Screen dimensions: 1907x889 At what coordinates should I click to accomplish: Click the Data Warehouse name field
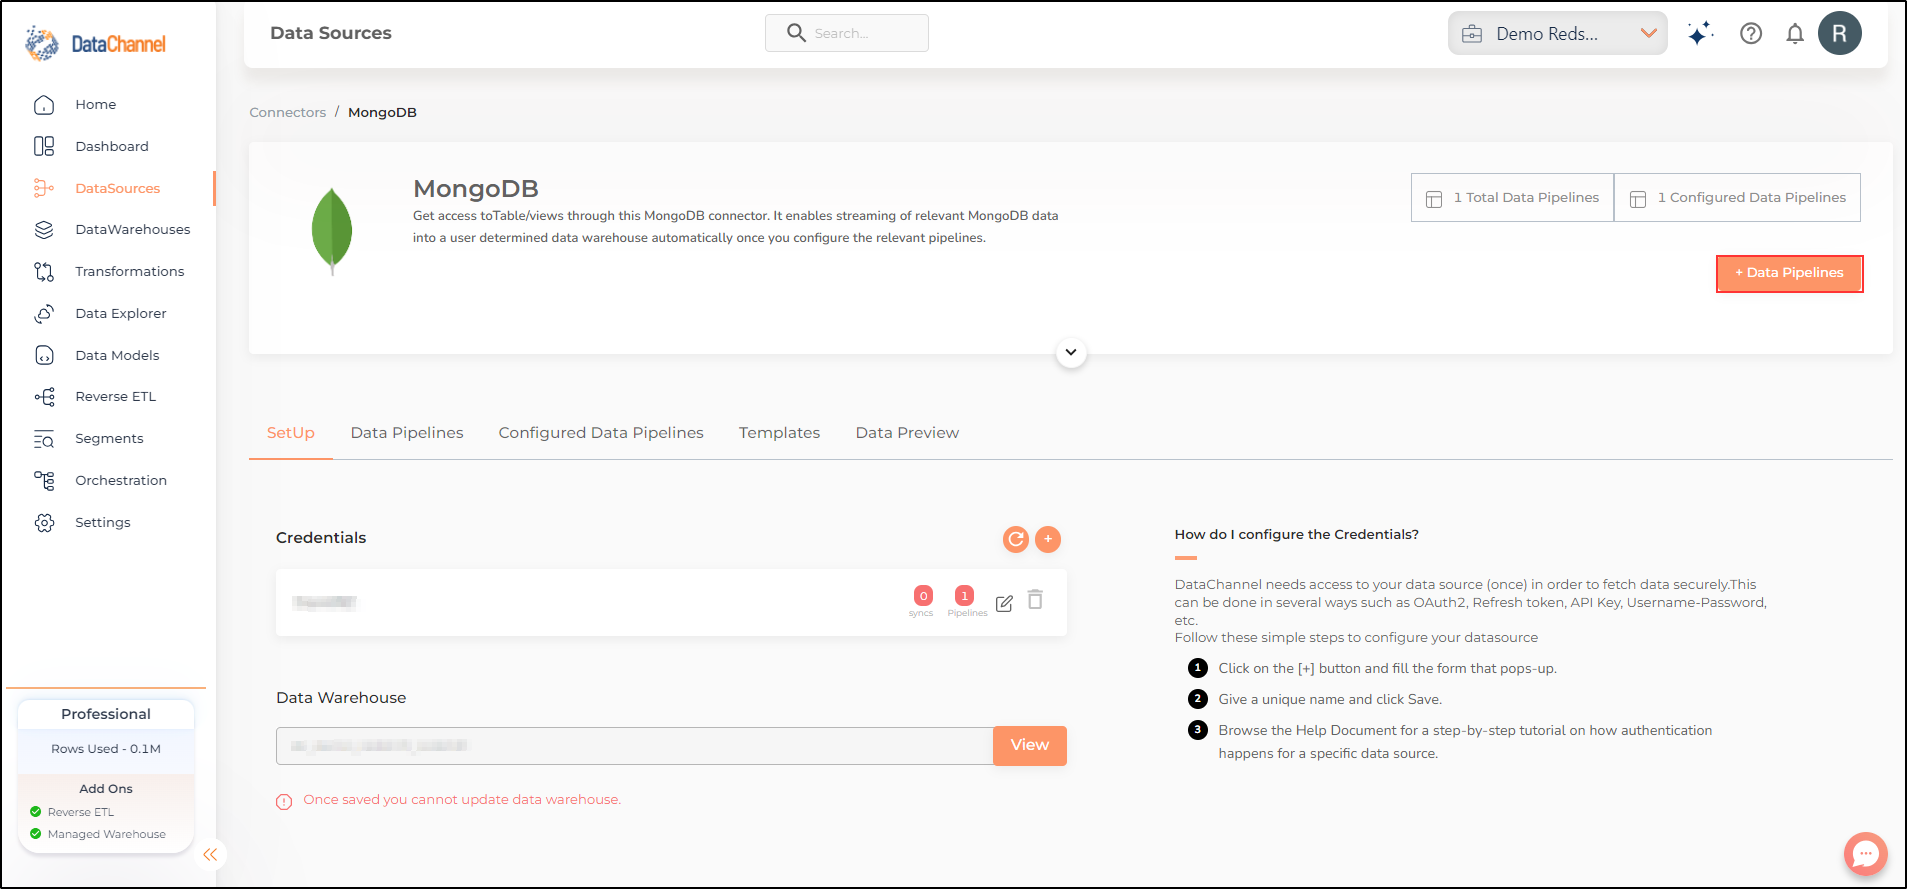634,746
